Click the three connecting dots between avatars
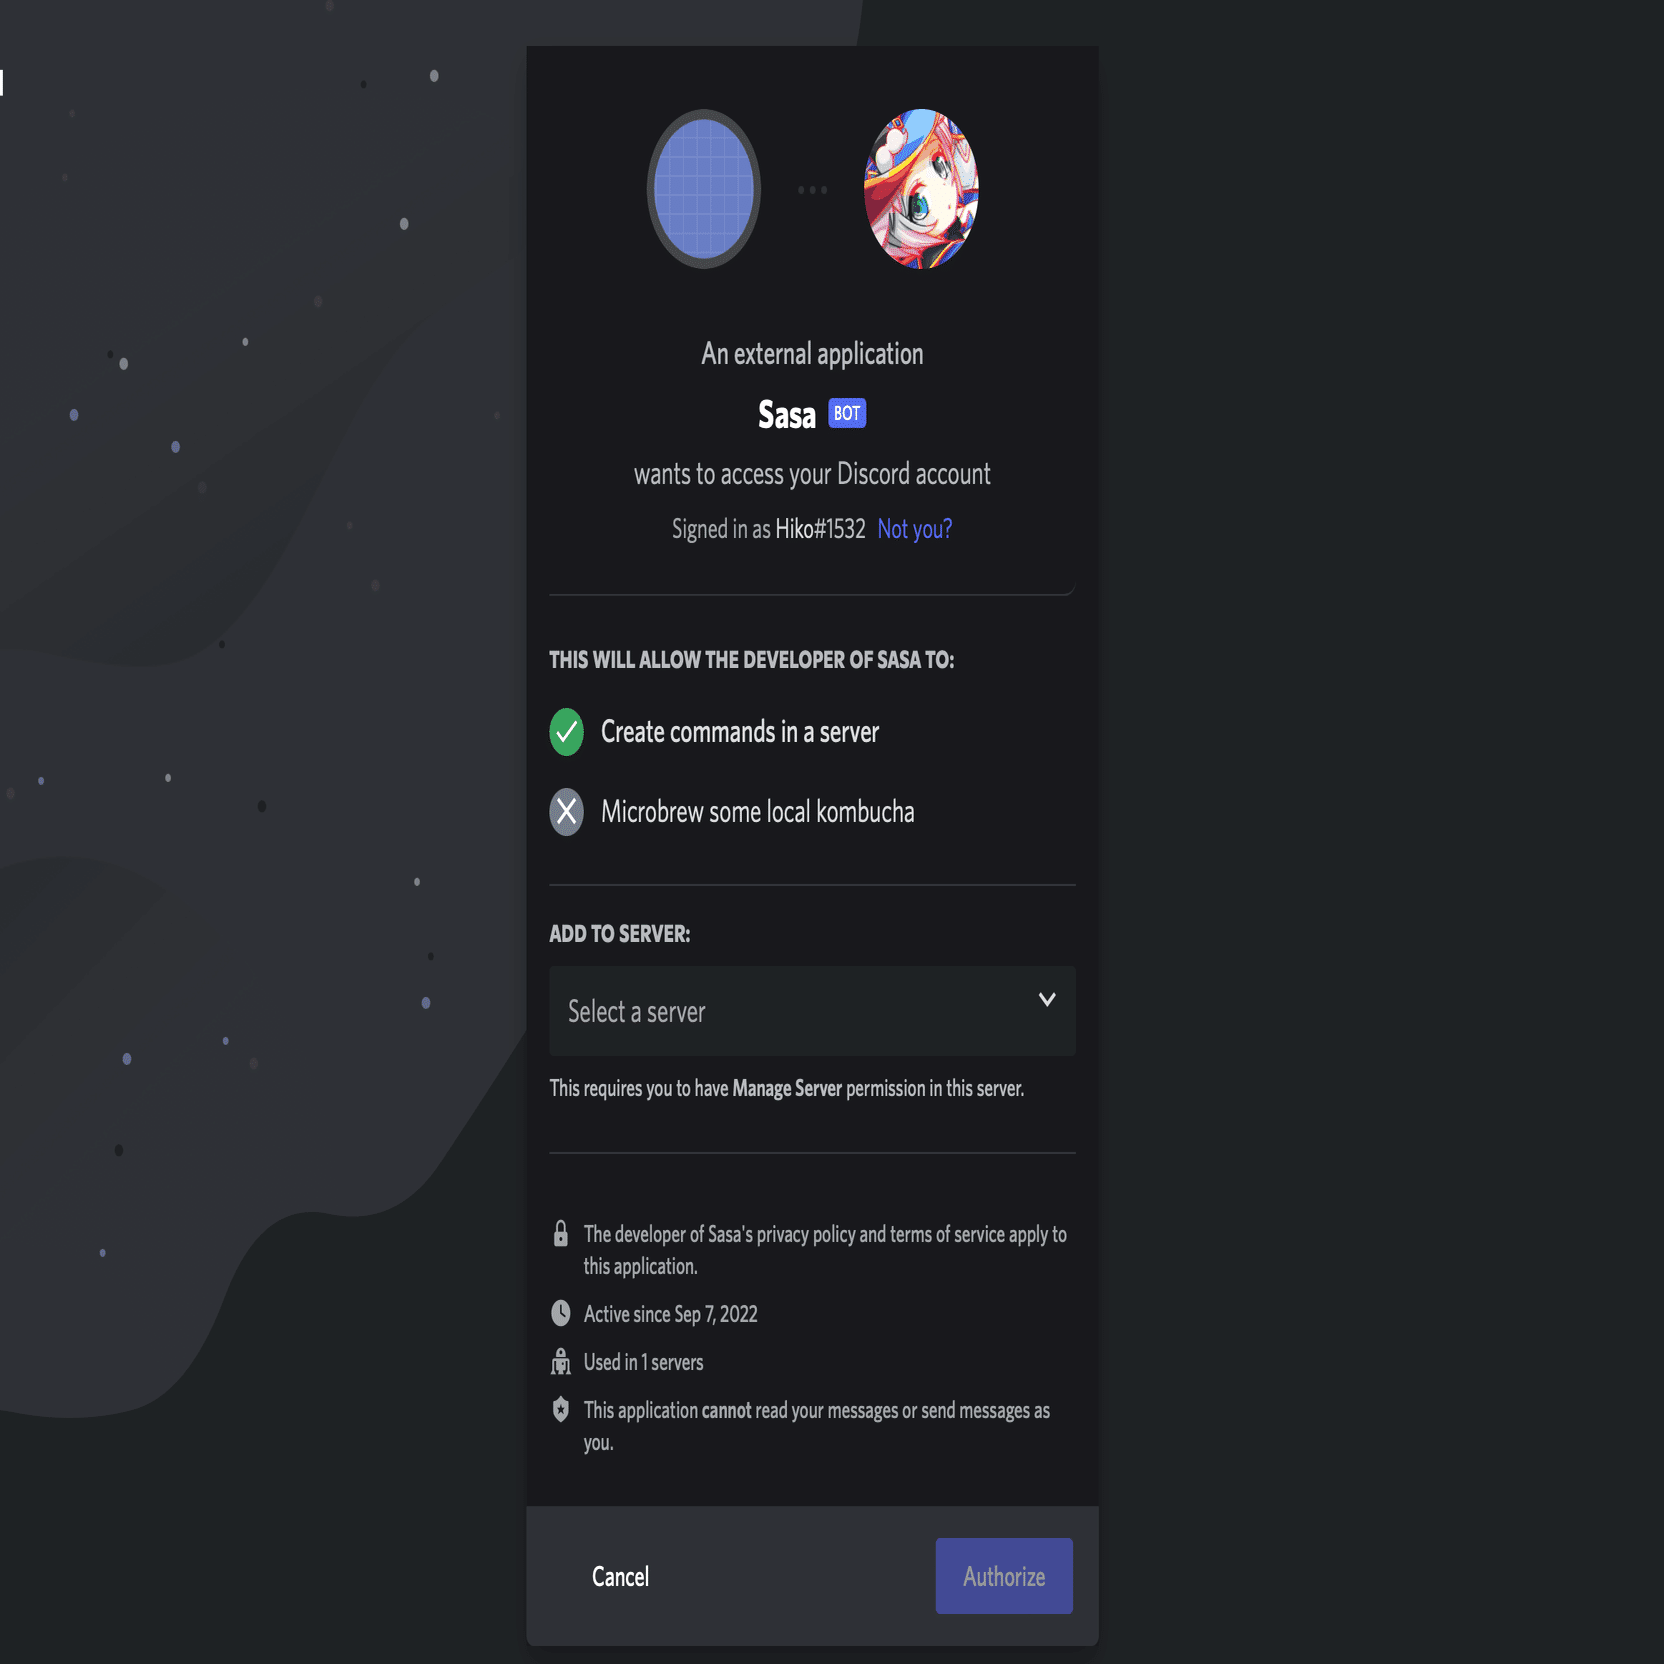 coord(812,190)
